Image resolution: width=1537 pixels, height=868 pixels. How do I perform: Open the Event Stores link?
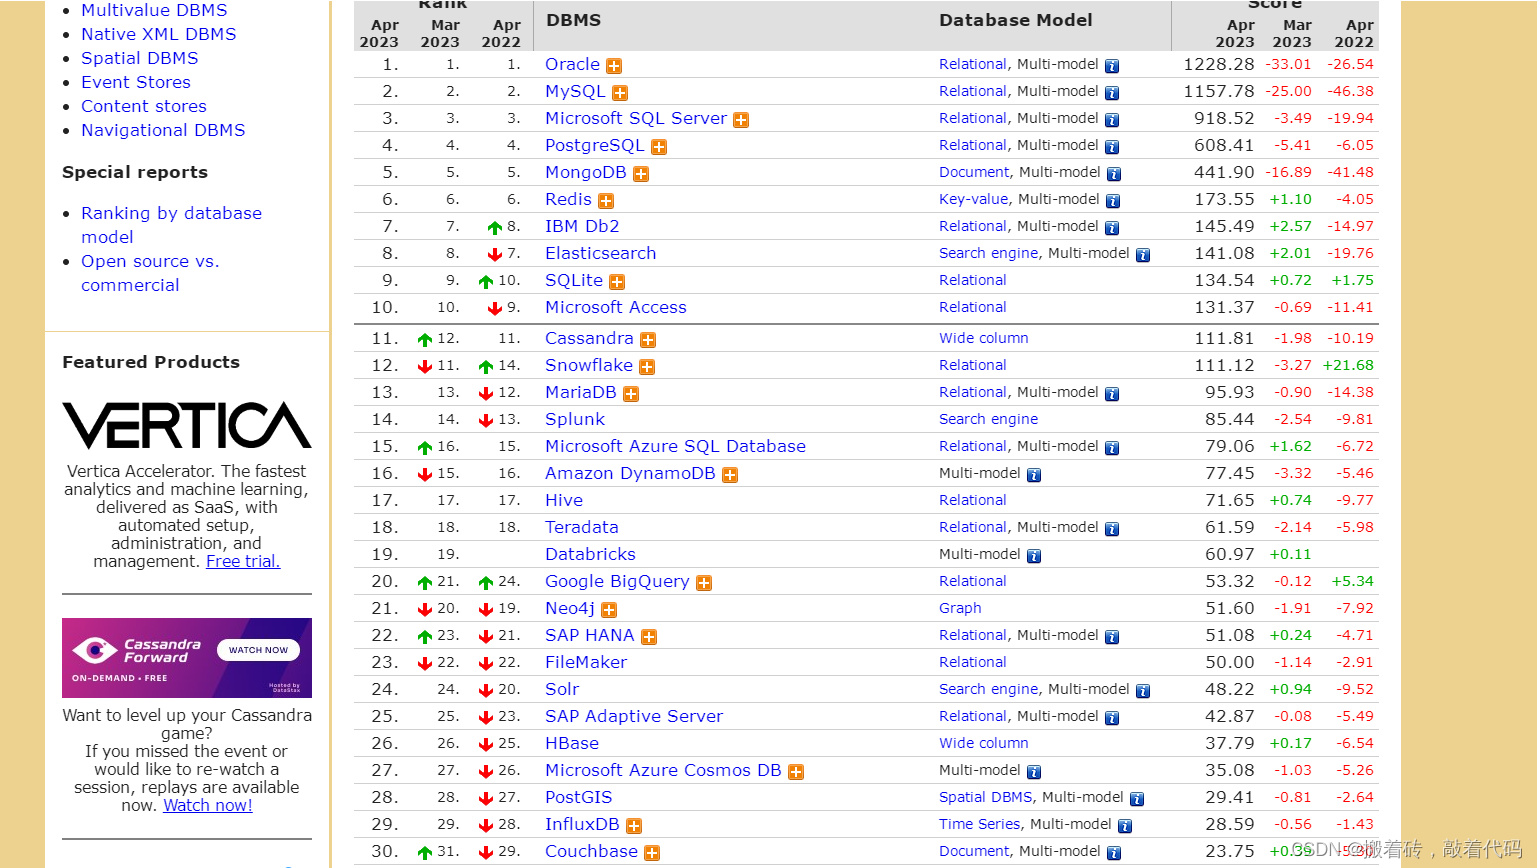136,82
